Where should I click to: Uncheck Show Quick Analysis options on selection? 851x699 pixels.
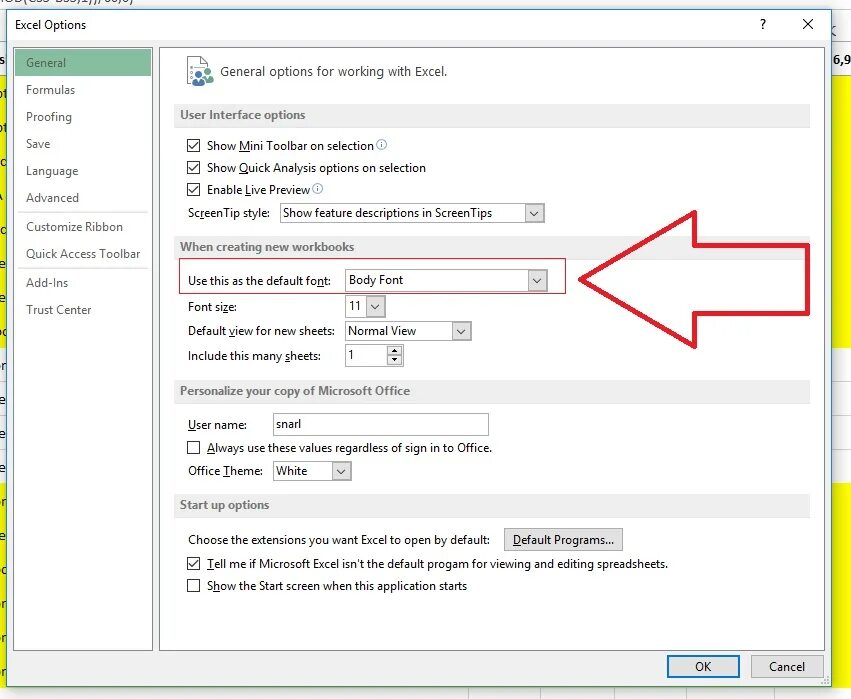pyautogui.click(x=193, y=167)
